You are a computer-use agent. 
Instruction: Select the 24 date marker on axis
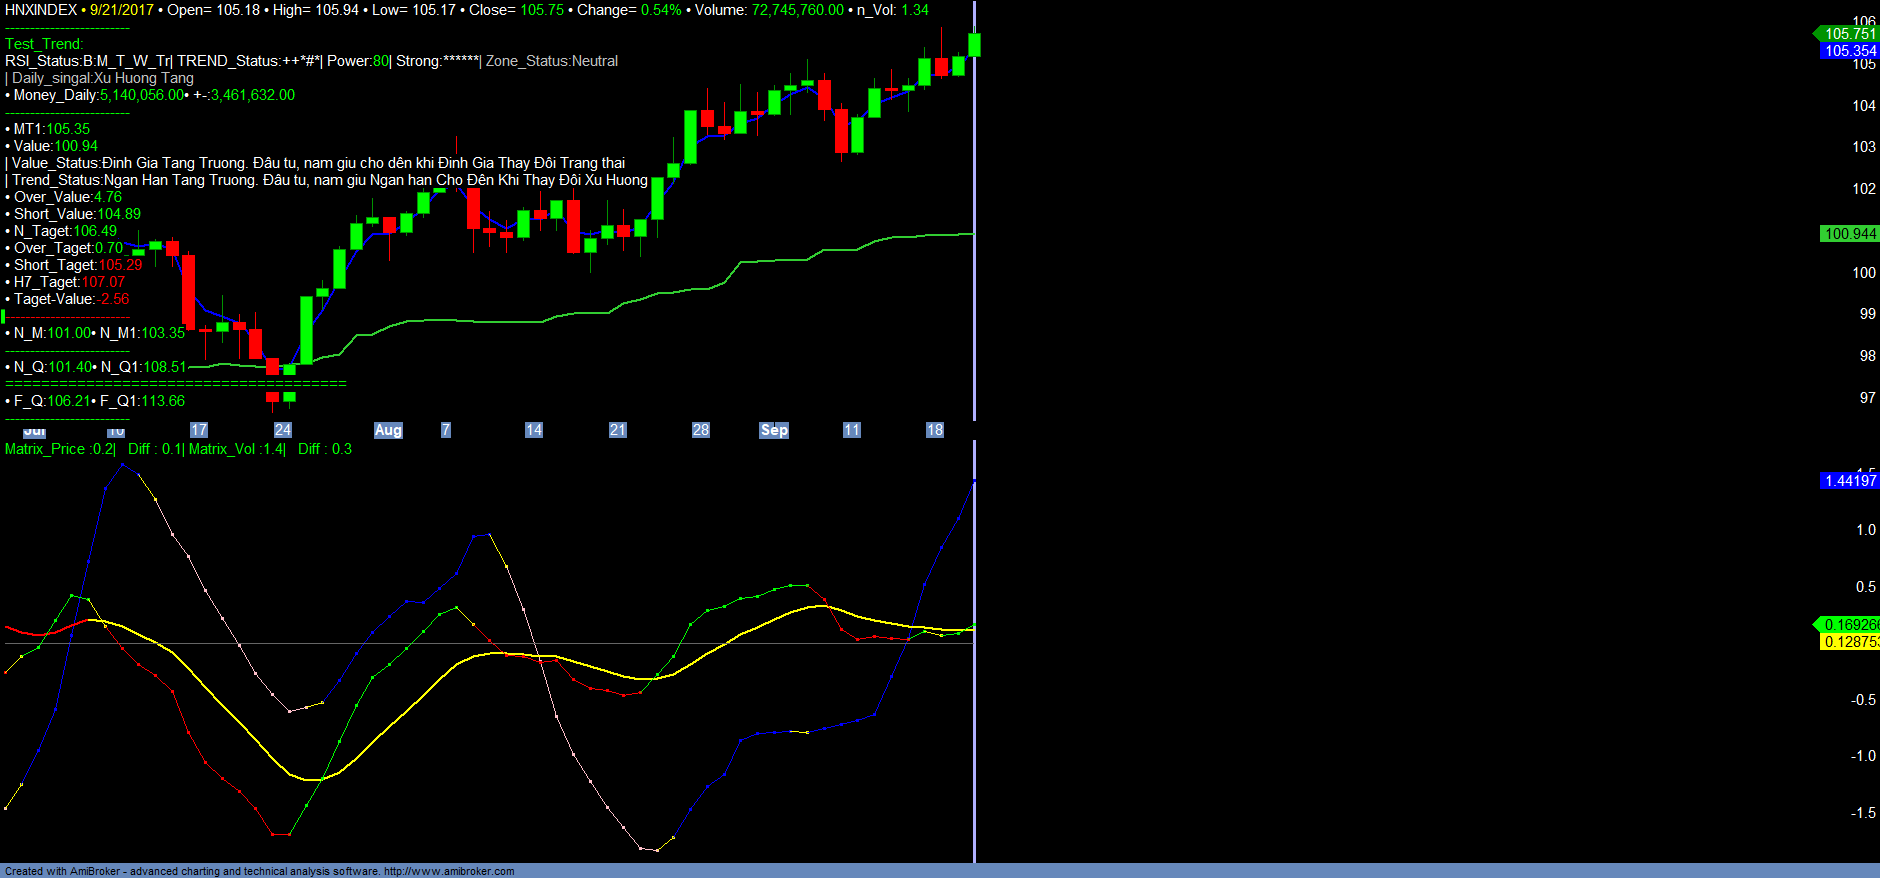pos(283,430)
